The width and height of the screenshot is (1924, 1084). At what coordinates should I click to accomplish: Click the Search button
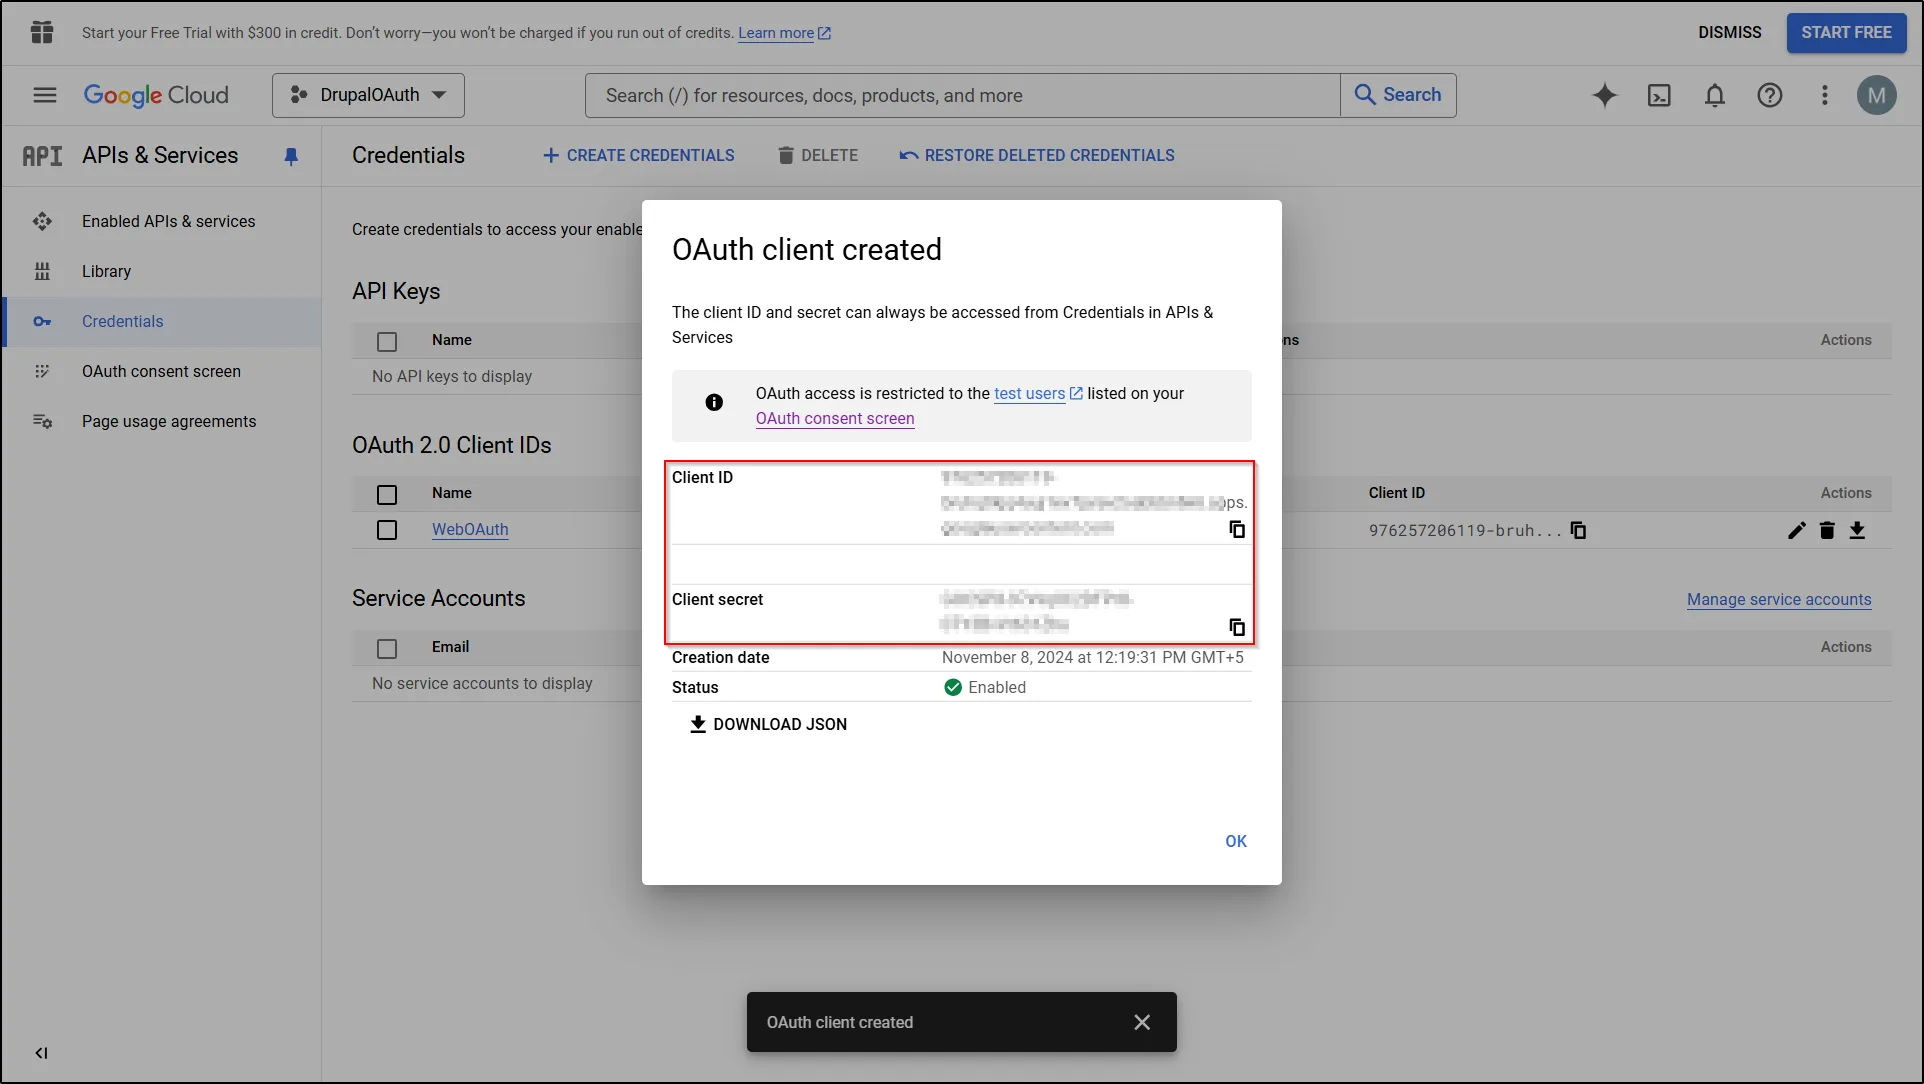tap(1398, 95)
